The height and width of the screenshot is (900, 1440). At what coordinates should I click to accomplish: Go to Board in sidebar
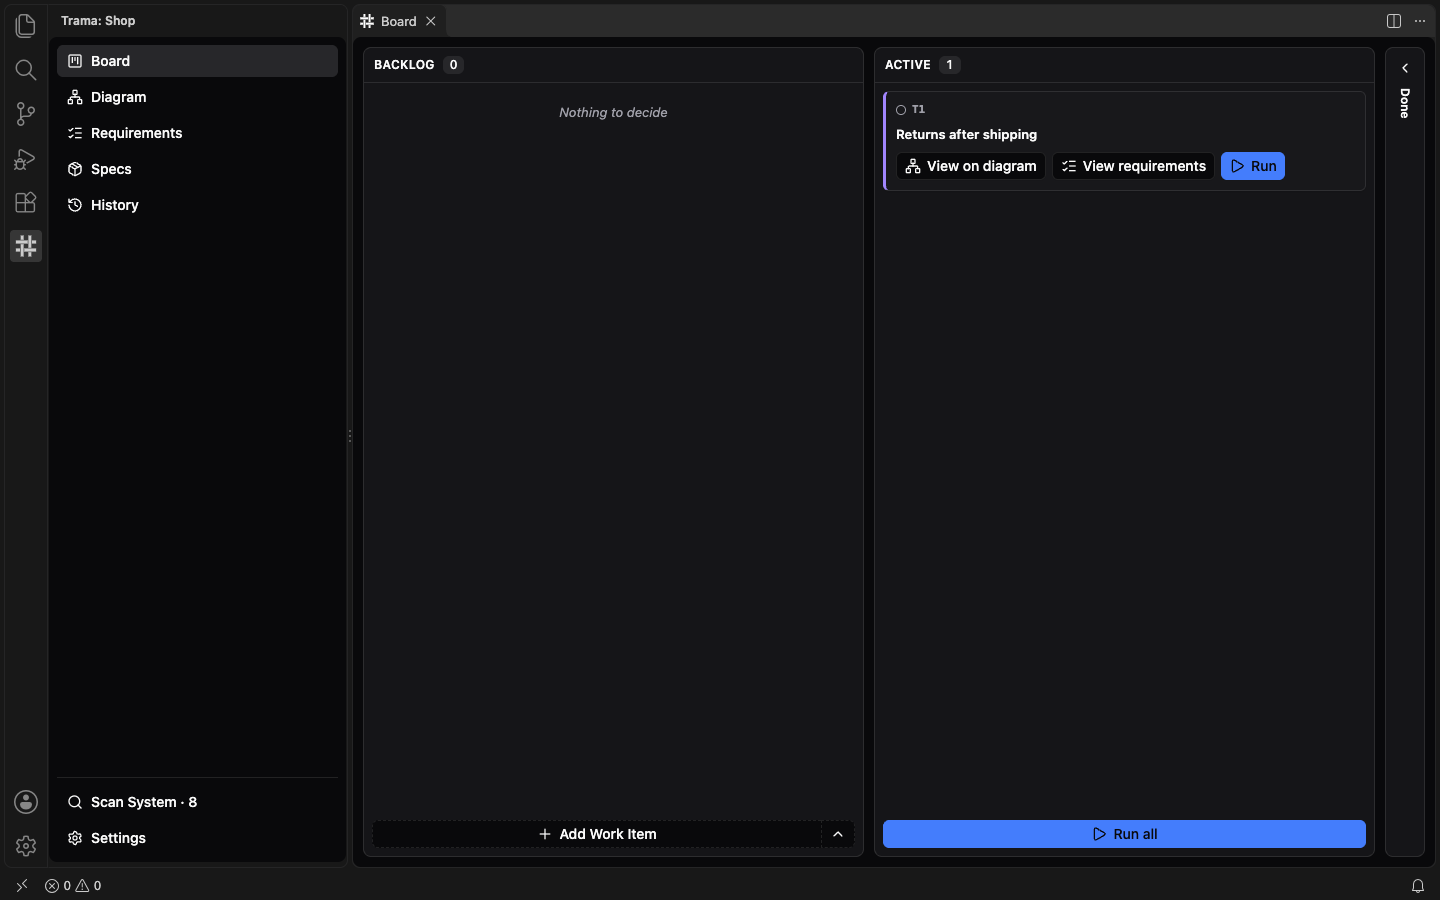[197, 61]
